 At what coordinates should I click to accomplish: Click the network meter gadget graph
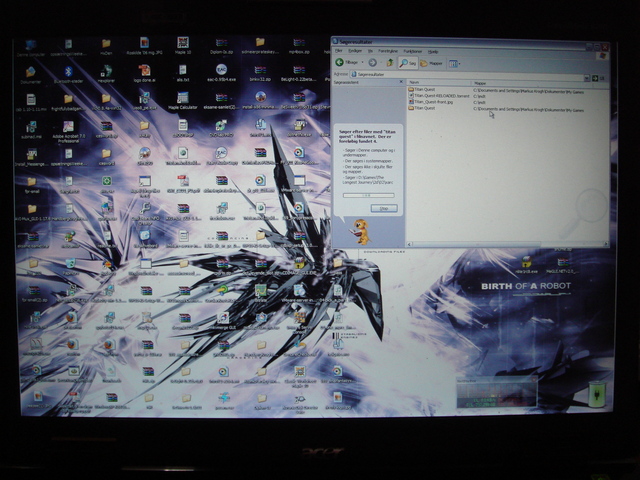pyautogui.click(x=496, y=394)
